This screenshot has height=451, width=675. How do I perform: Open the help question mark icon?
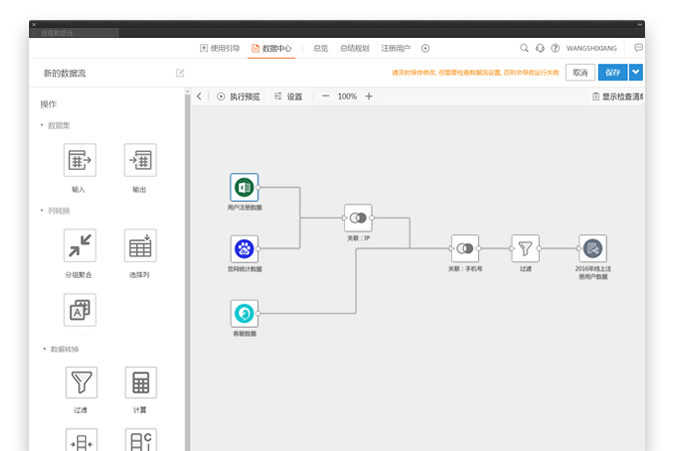(x=555, y=48)
